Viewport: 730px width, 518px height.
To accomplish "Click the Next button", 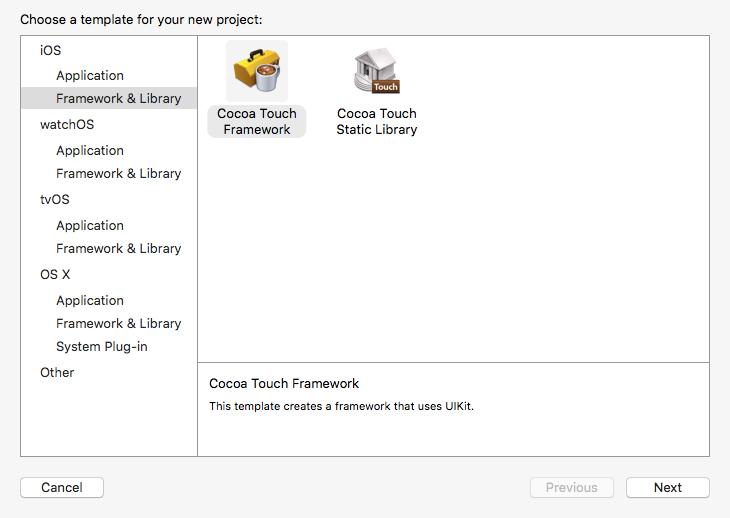I will pyautogui.click(x=668, y=487).
